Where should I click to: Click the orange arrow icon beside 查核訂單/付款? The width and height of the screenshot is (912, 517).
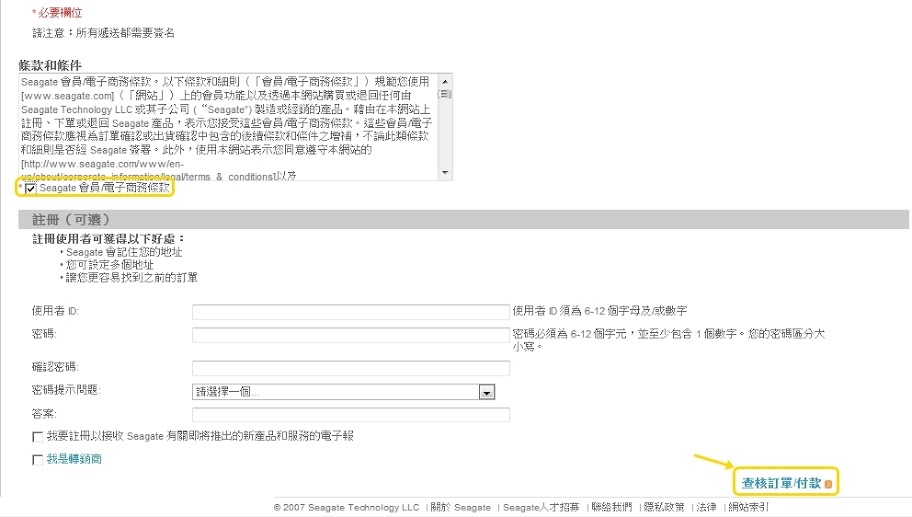(828, 484)
